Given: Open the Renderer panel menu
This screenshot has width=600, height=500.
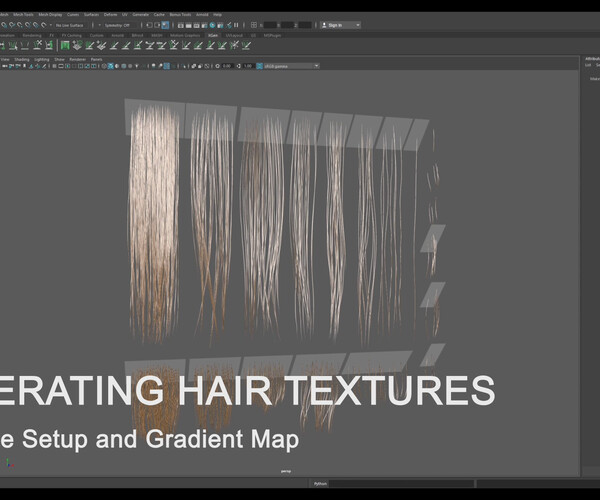Looking at the screenshot, I should [x=78, y=59].
